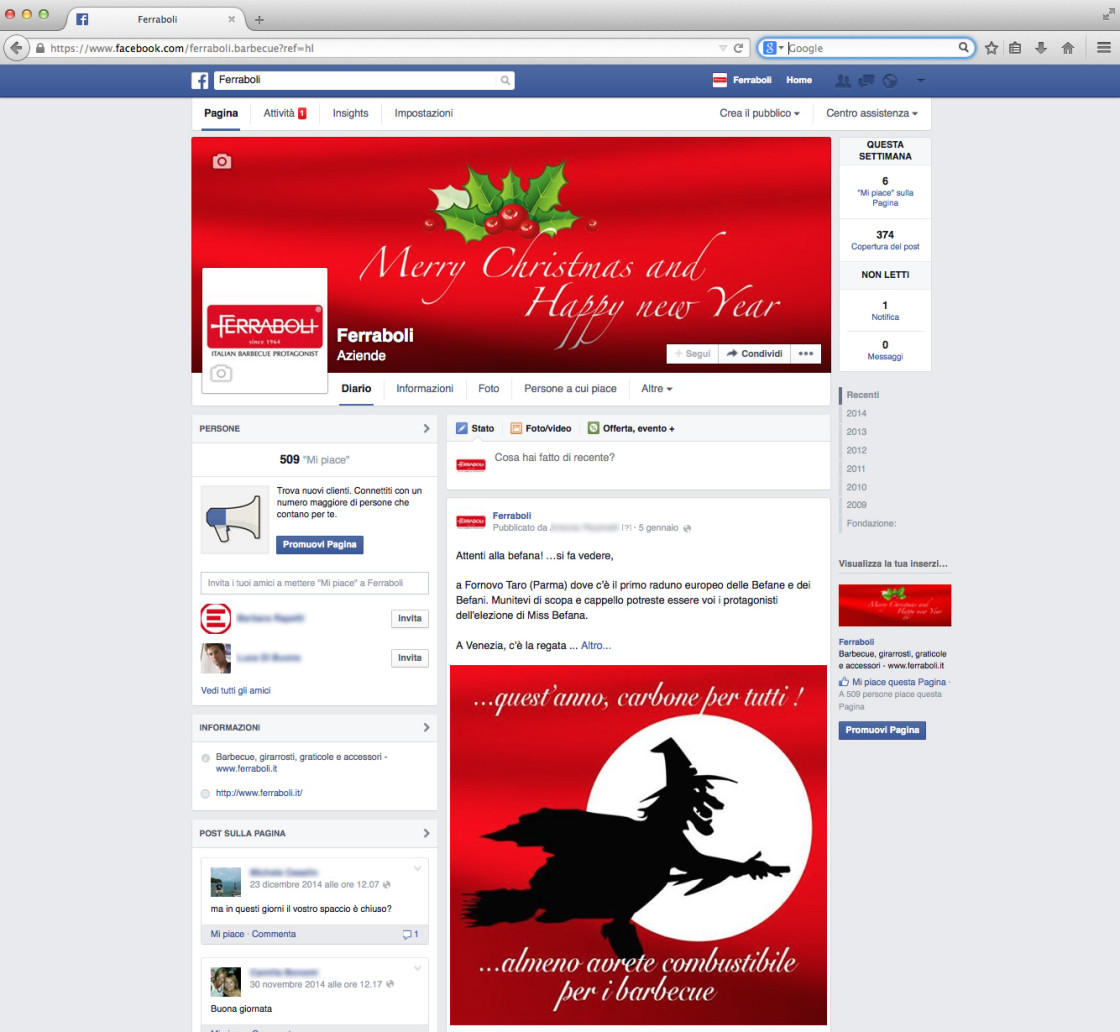Open URL history dropdown arrow
Screen dimensions: 1120x1032
coord(723,48)
